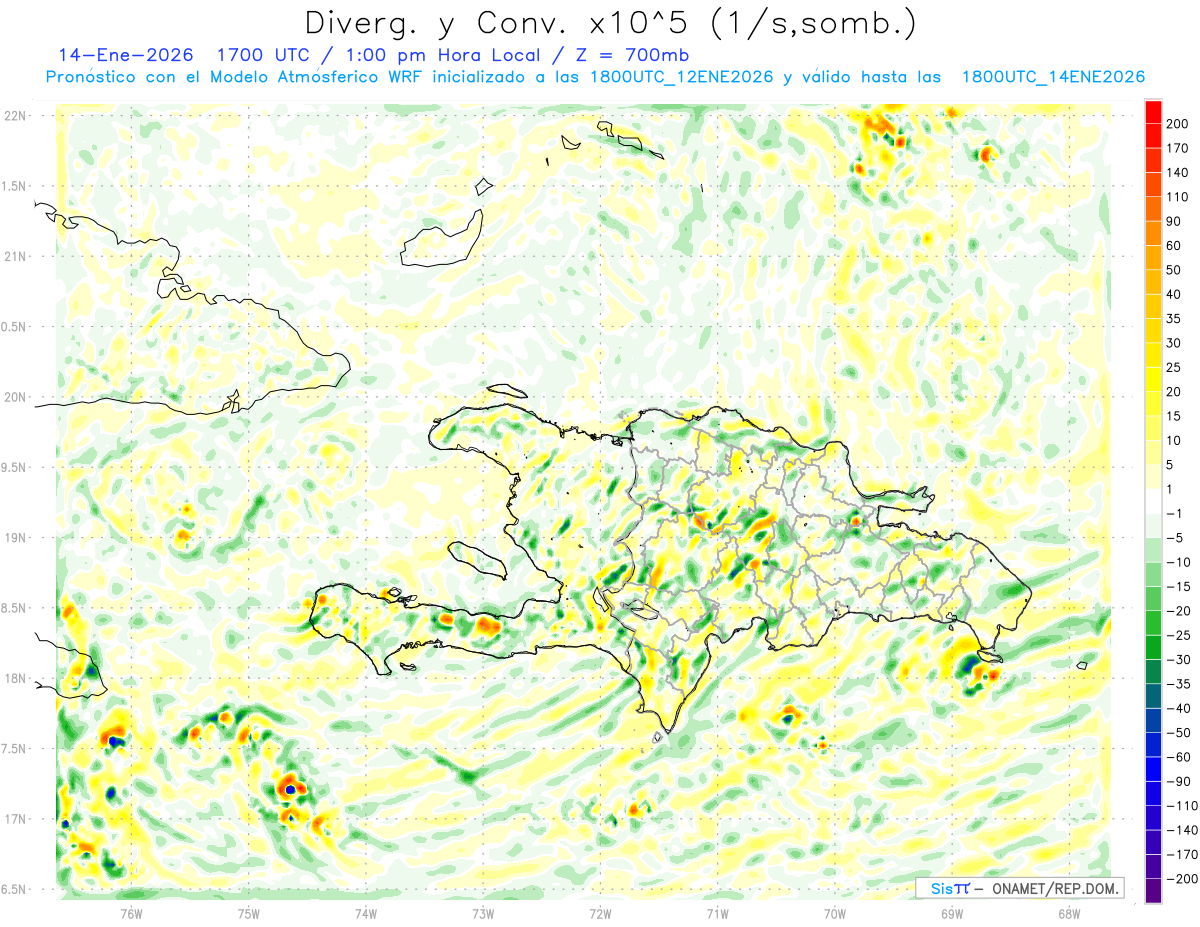Click the longitude axis label '73W'
This screenshot has height=927, width=1200.
click(x=483, y=913)
